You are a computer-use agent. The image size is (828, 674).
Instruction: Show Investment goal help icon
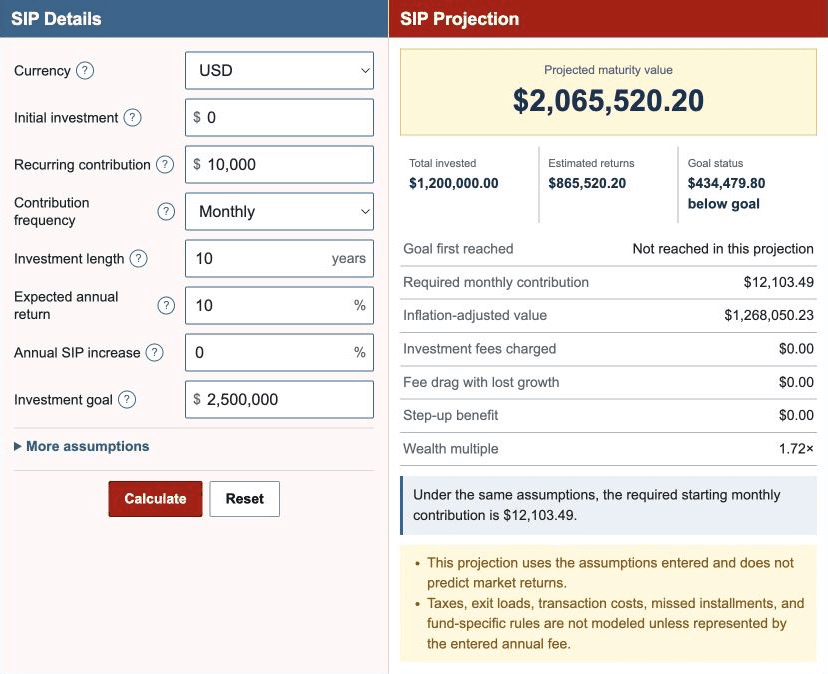[127, 399]
